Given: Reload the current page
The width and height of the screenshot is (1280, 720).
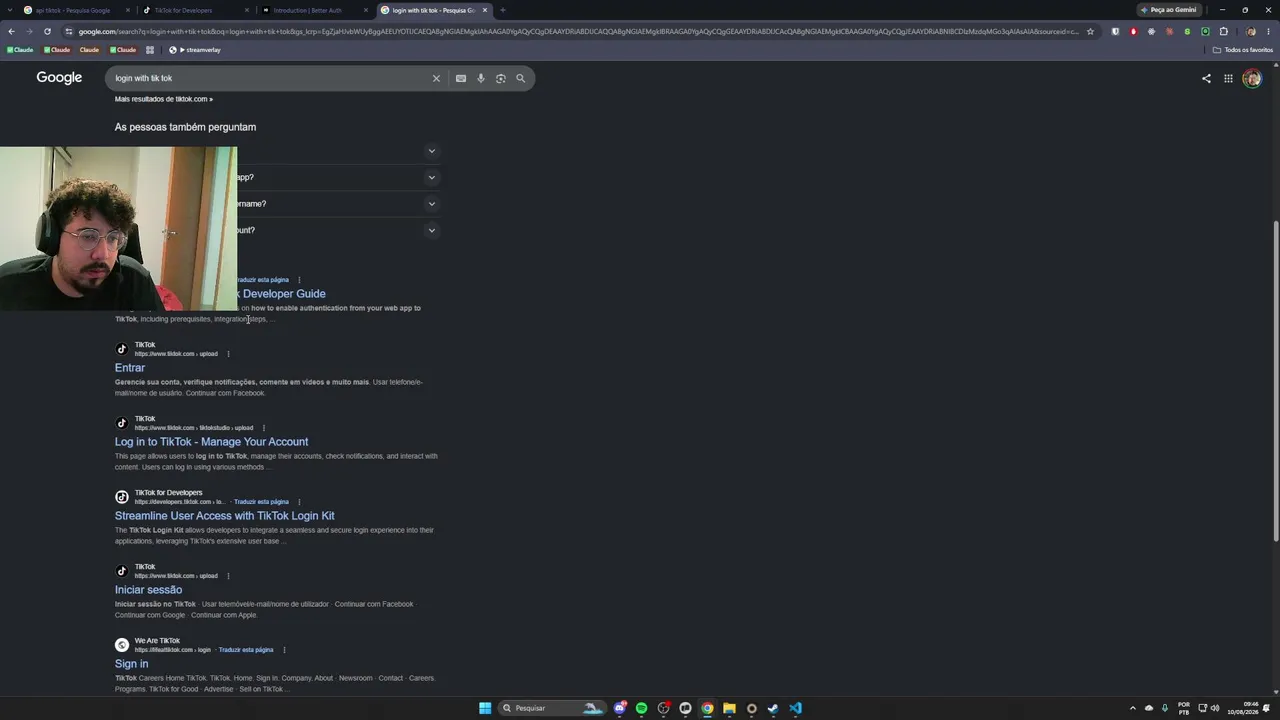Looking at the screenshot, I should click(x=47, y=31).
